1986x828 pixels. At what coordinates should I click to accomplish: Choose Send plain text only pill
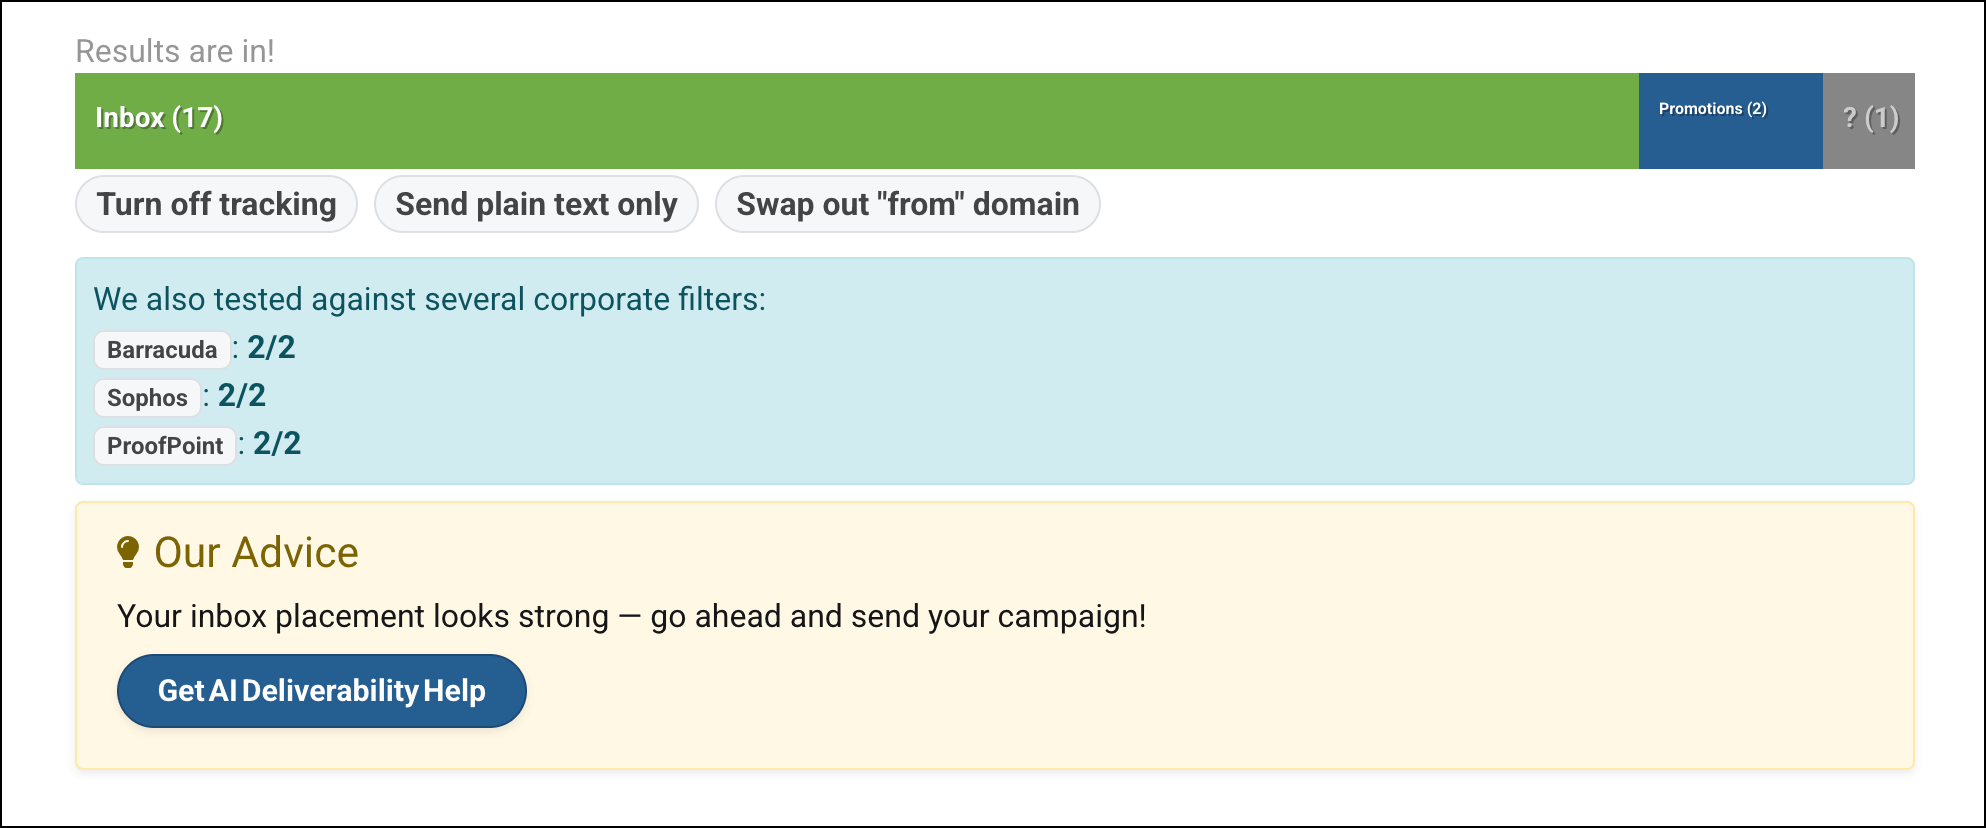[536, 204]
